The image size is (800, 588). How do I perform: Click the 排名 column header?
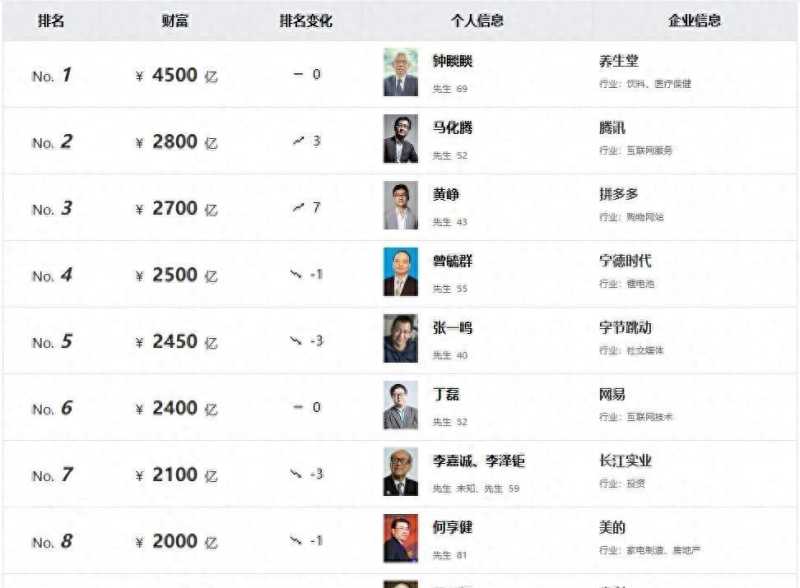coord(50,20)
